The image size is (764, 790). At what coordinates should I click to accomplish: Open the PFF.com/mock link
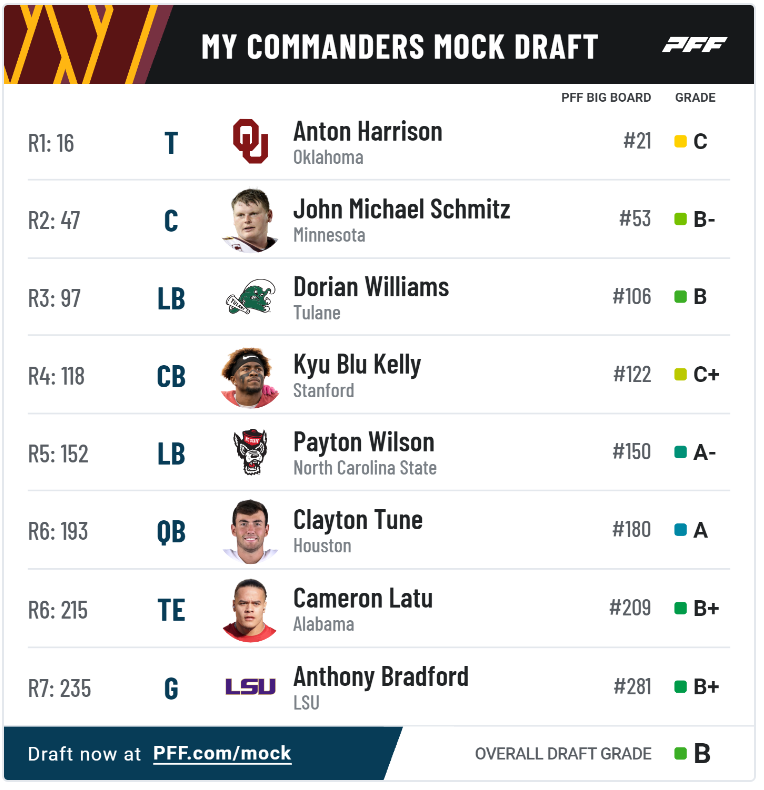[222, 753]
